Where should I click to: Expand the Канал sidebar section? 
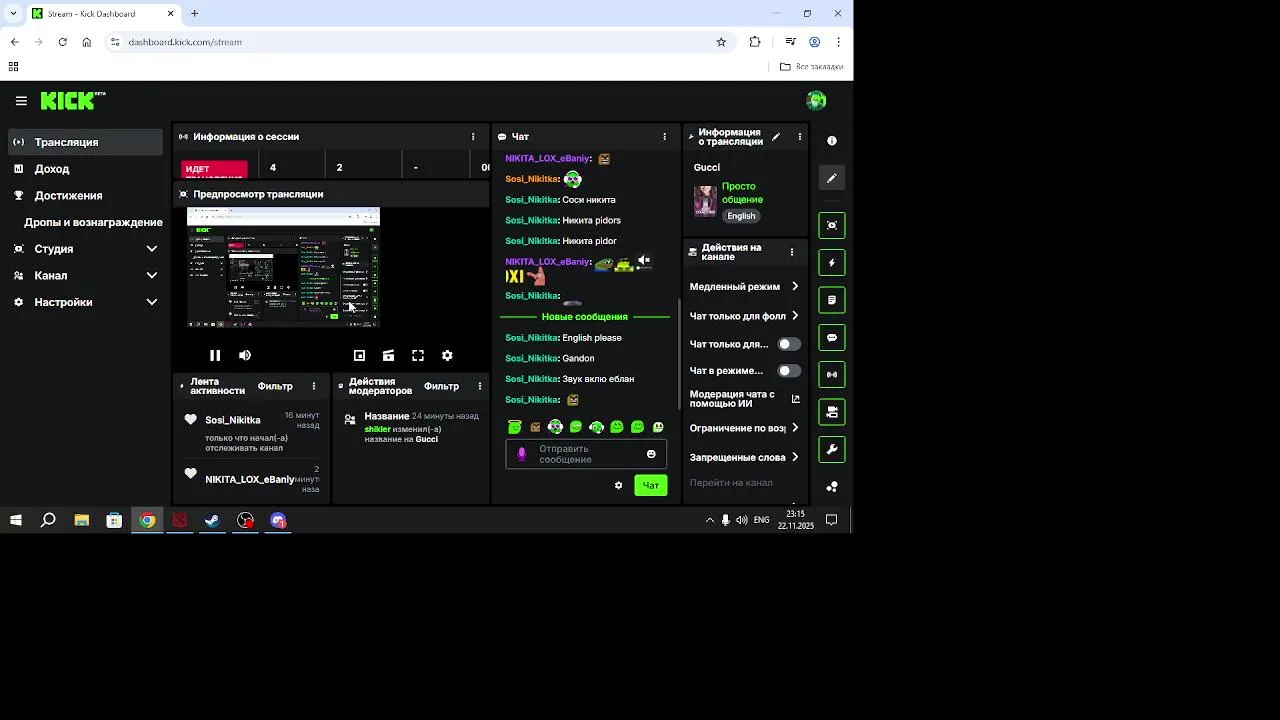(x=85, y=276)
